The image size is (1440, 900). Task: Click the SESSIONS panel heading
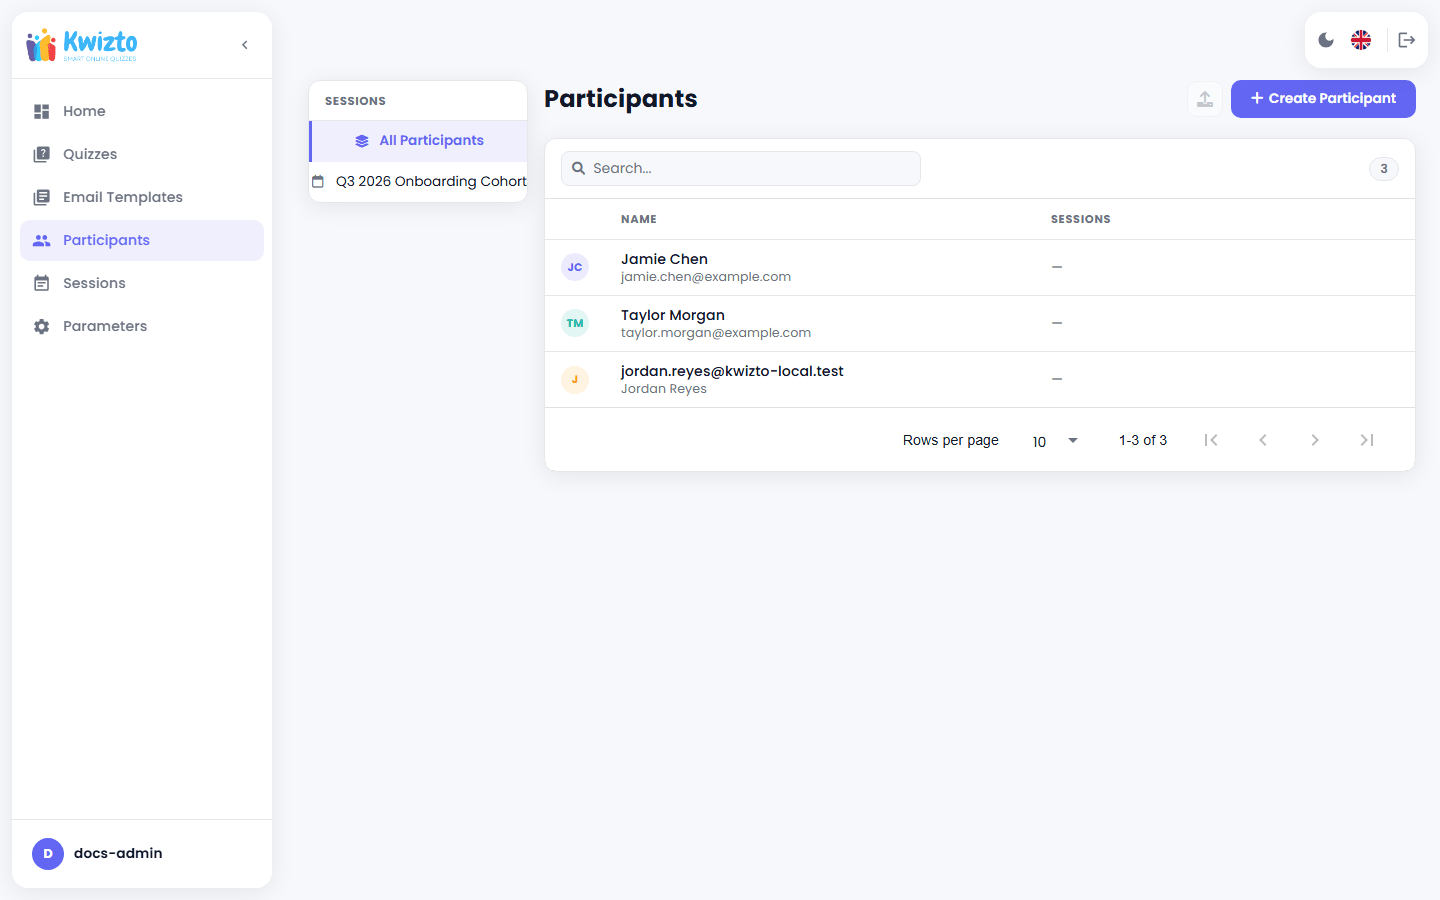pos(355,101)
